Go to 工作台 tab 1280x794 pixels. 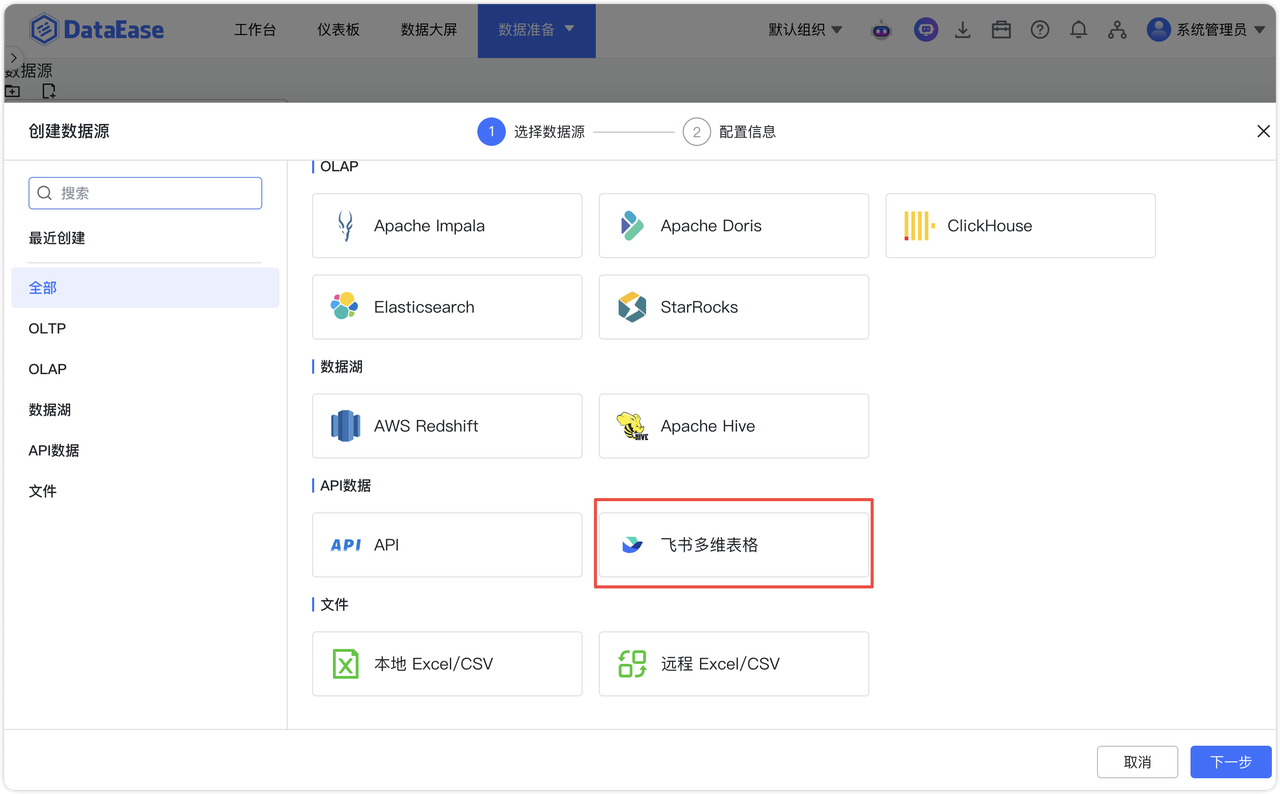point(255,30)
